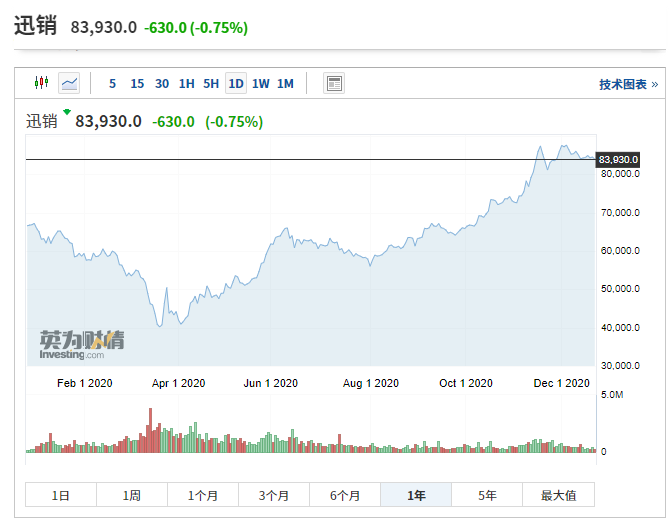Select the 最大值 range button
The image size is (671, 524).
click(558, 495)
